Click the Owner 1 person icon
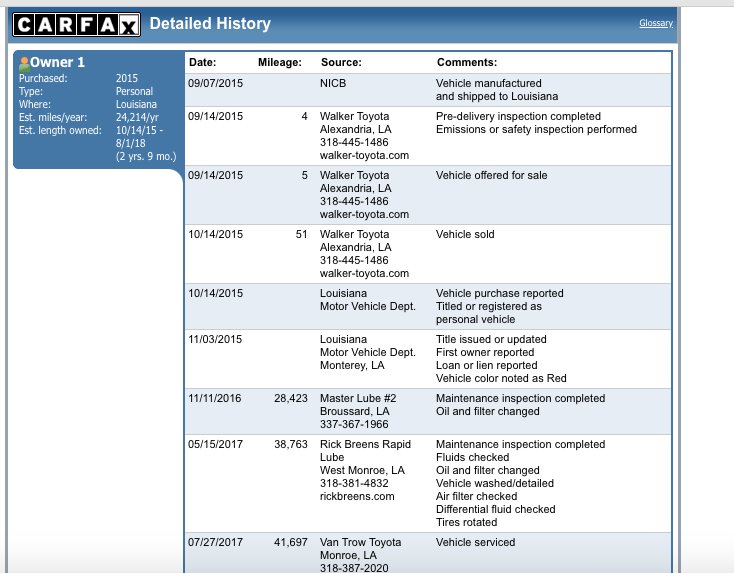 coord(24,64)
